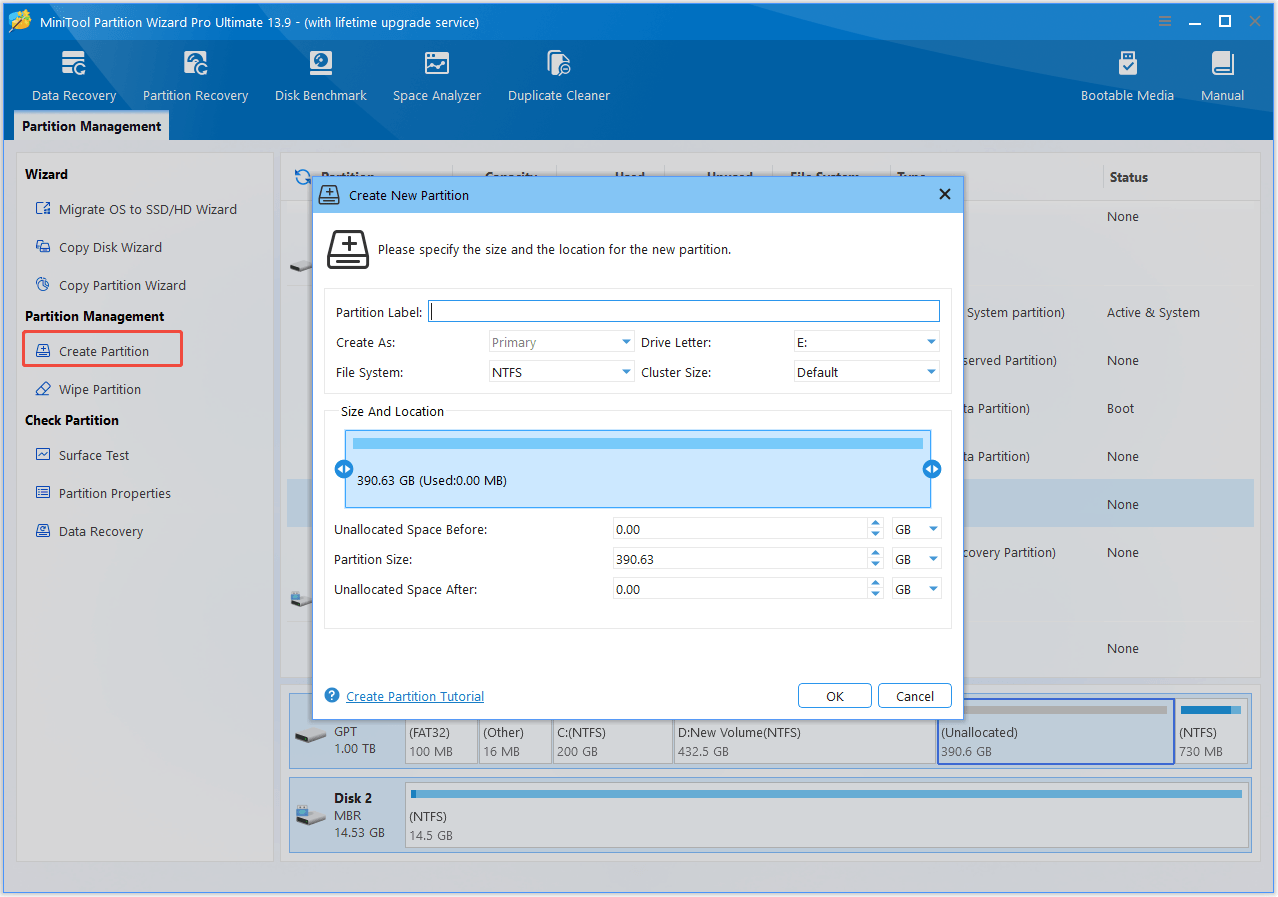The width and height of the screenshot is (1278, 897).
Task: Run Surface Test from sidebar
Action: click(82, 455)
